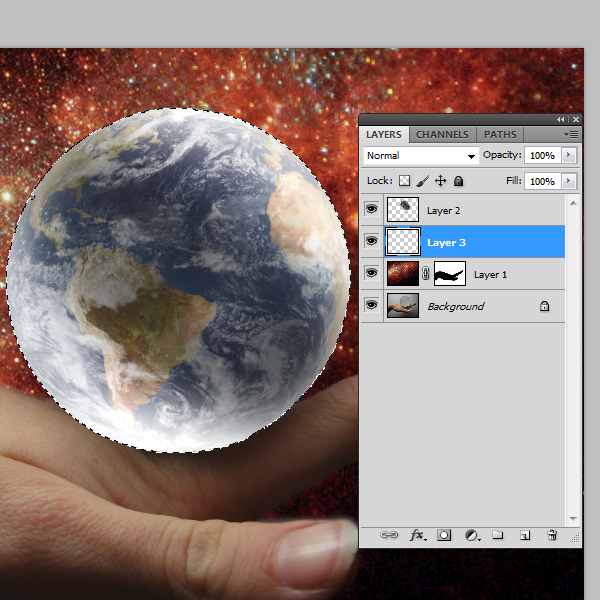Click layers list scroll down arrow

pos(573,519)
